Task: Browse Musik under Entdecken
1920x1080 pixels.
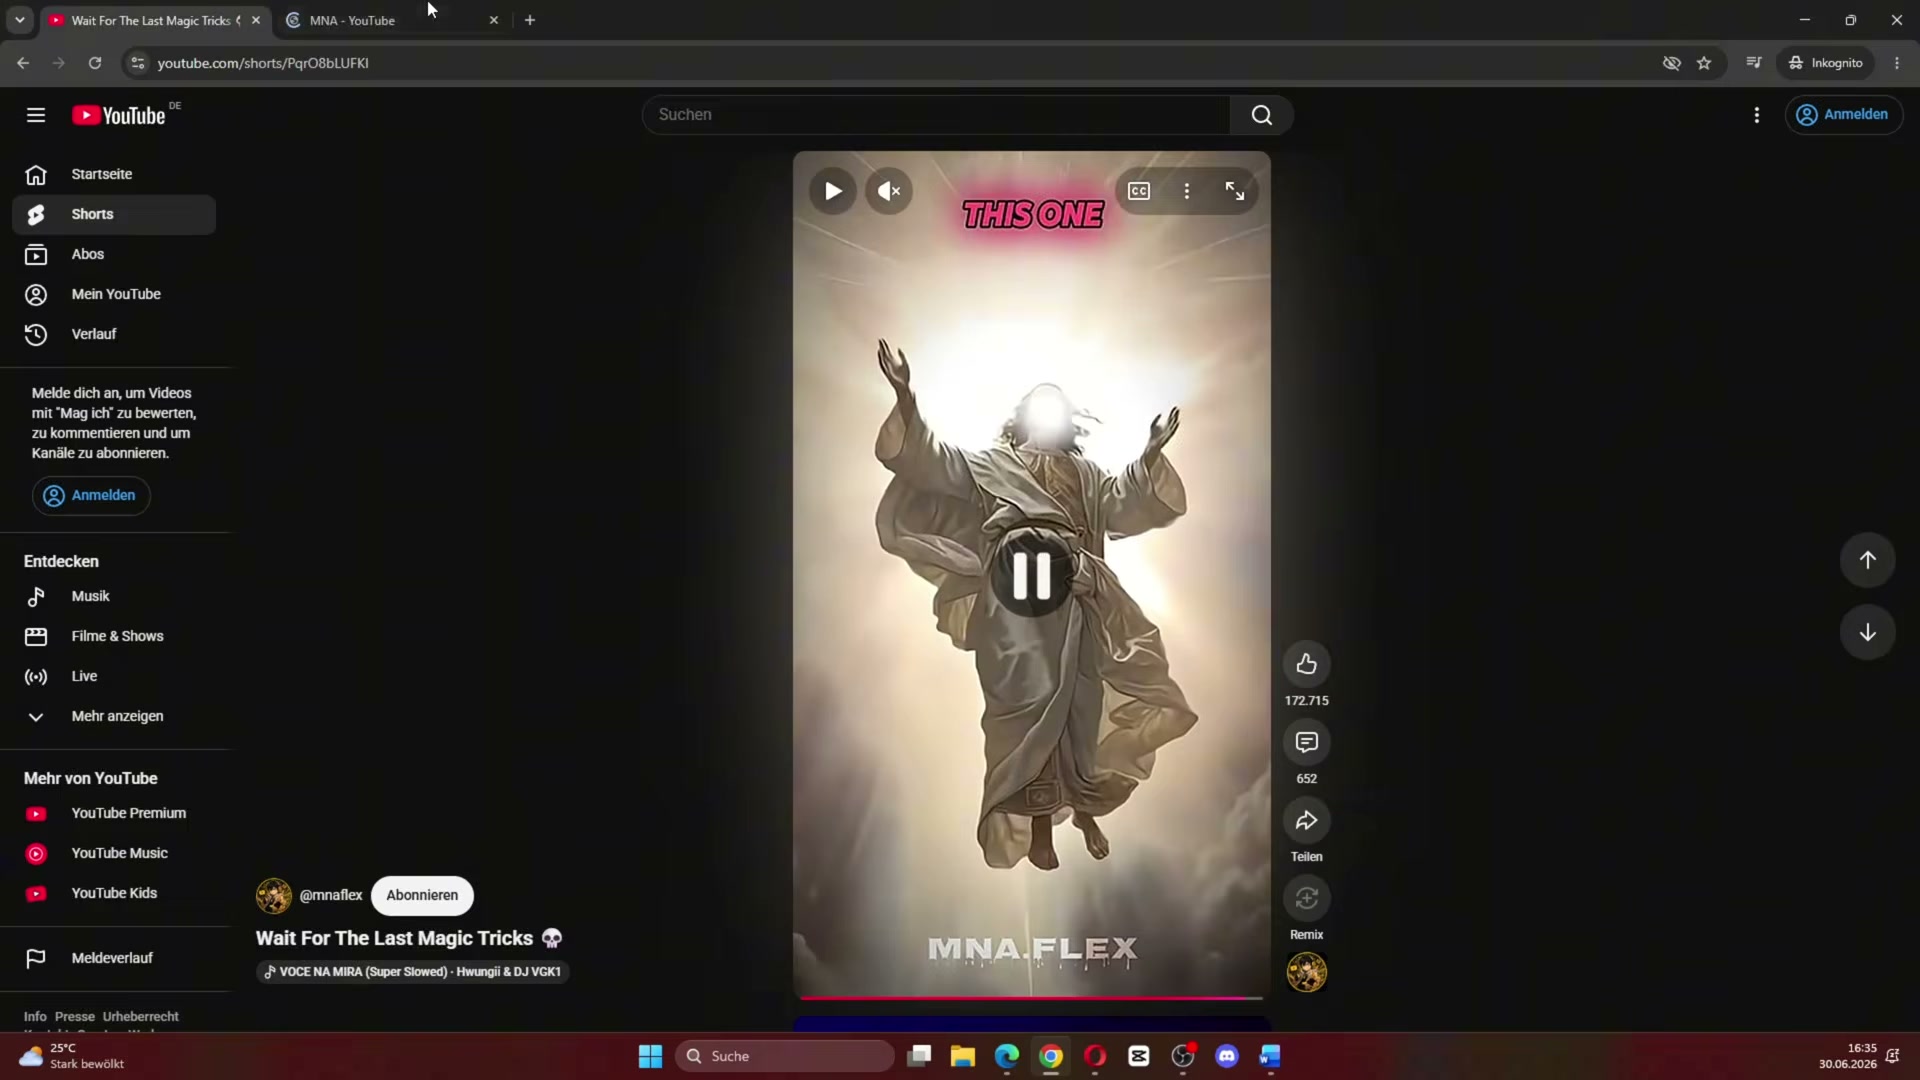Action: coord(114,596)
